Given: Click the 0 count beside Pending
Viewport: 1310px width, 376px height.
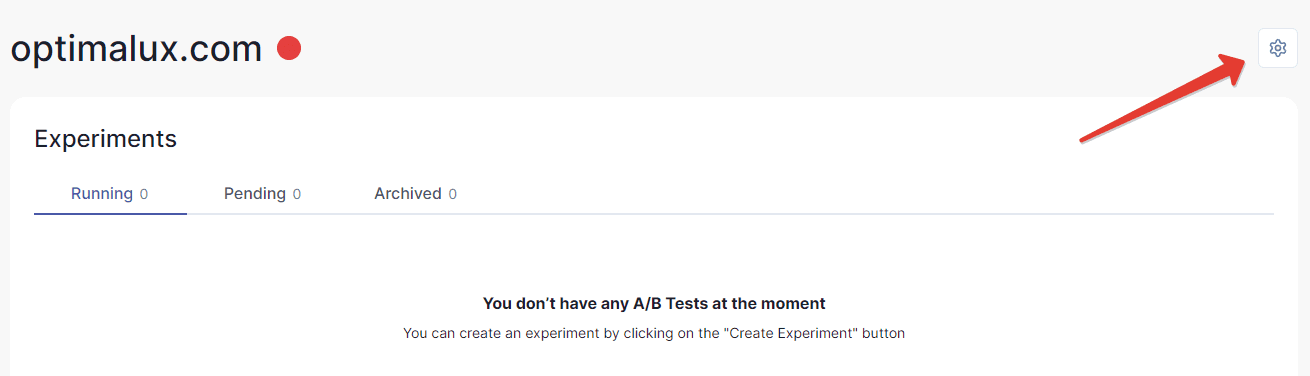Looking at the screenshot, I should coord(297,194).
